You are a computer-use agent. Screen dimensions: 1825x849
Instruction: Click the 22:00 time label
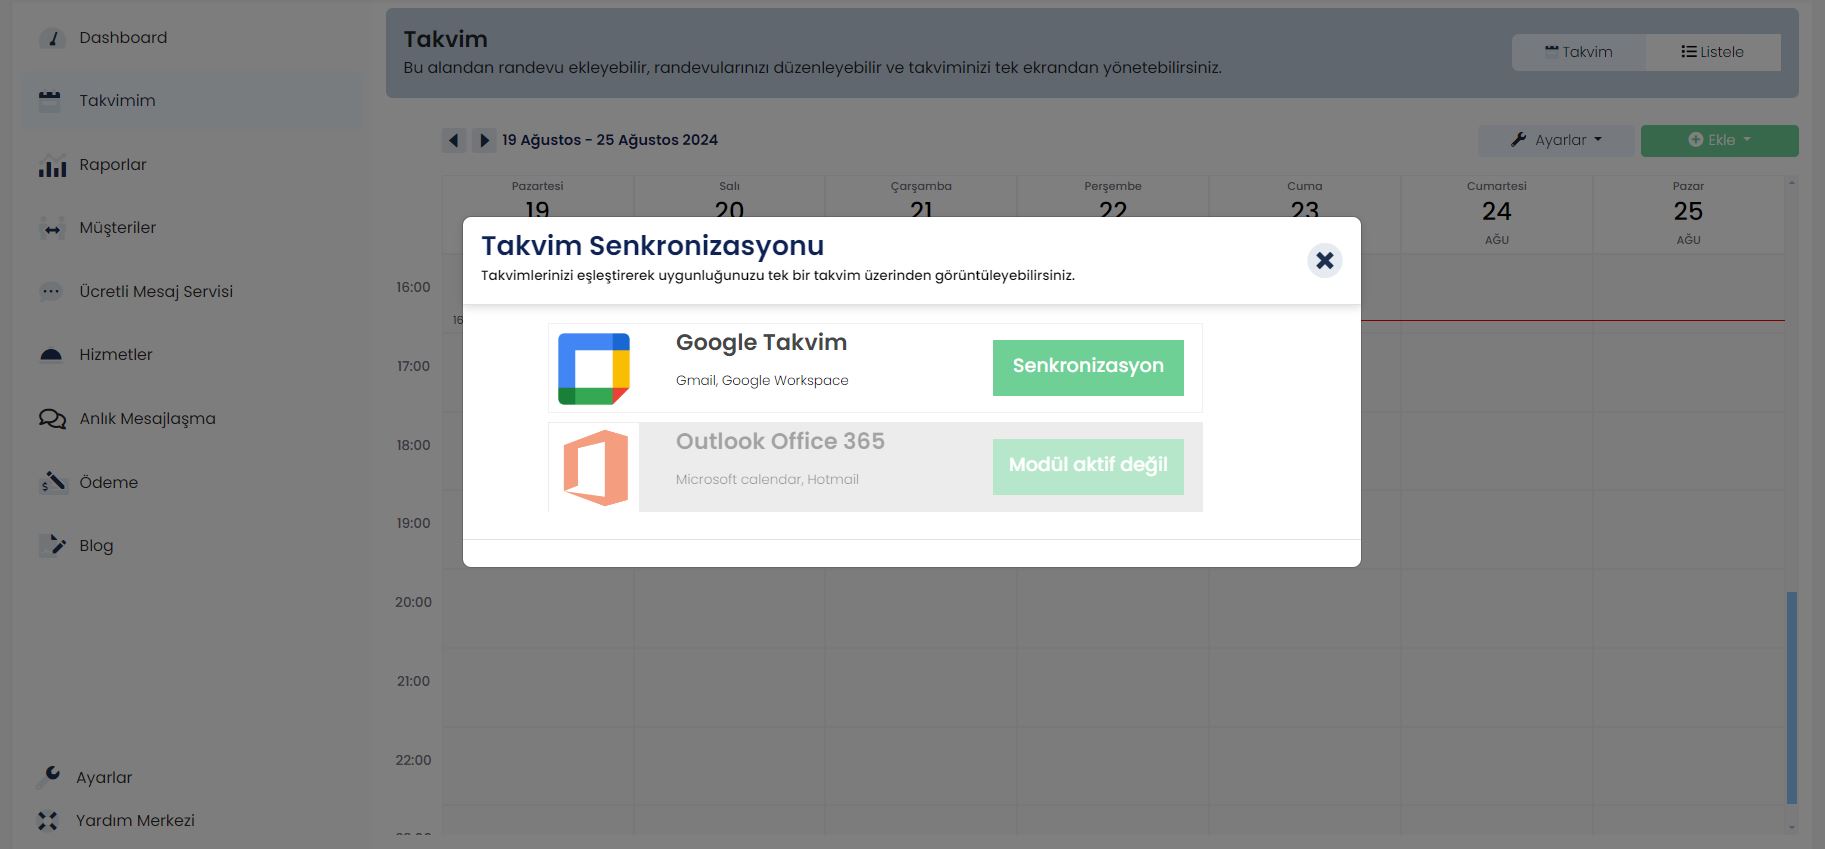point(413,760)
